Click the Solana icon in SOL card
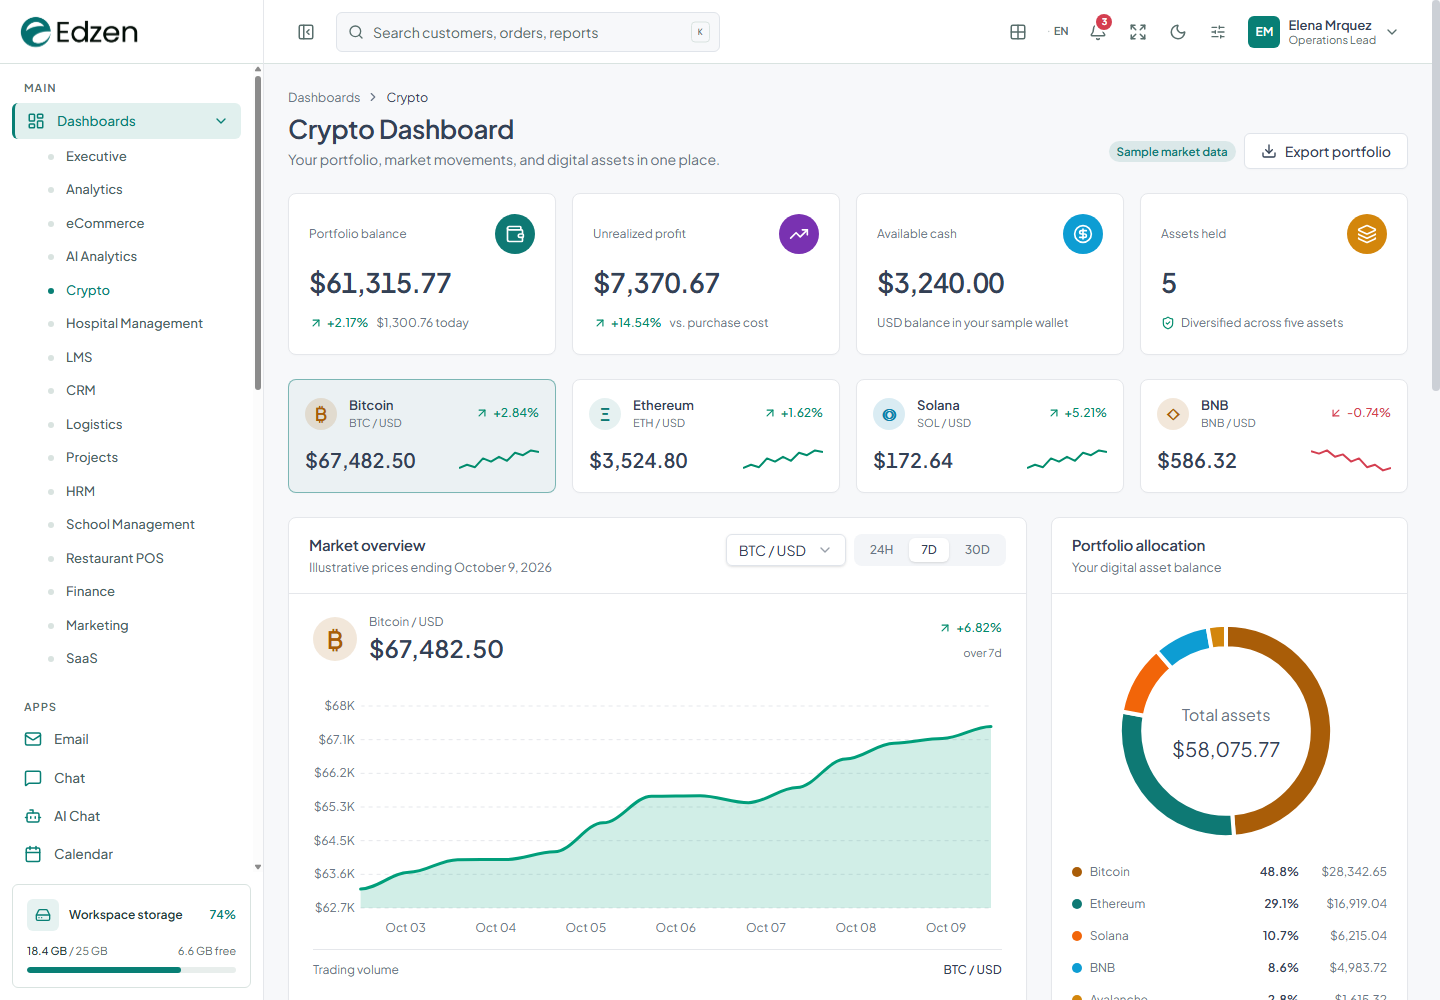Viewport: 1440px width, 1000px height. 889,414
